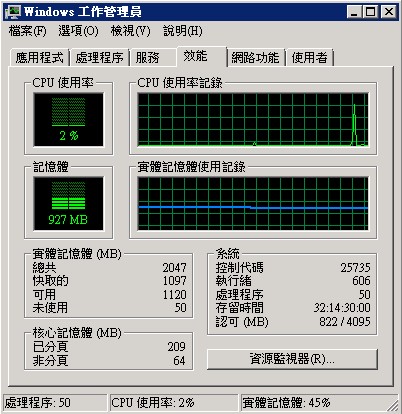Open the 選項(O) menu
The image size is (402, 414).
[78, 31]
